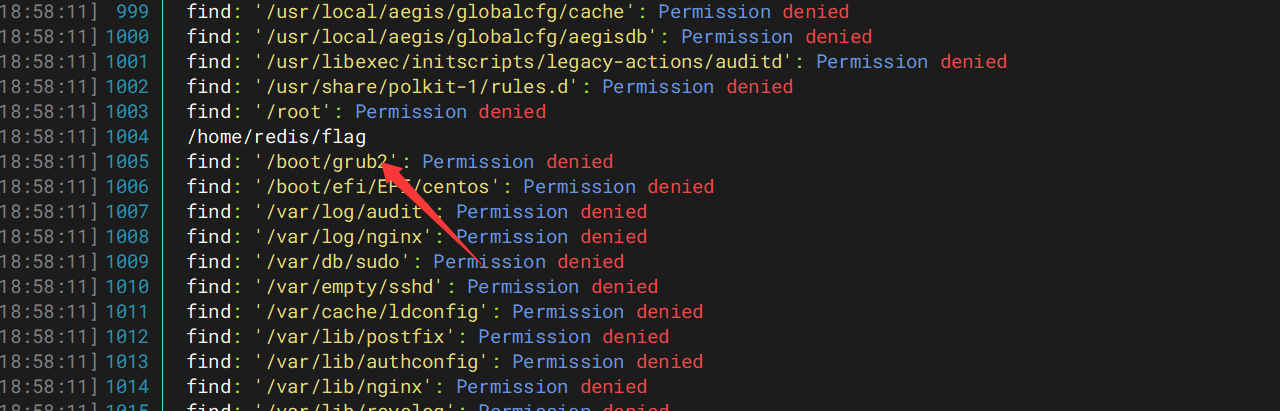Click the '/boot/efi/EFI/centos' path text
This screenshot has width=1280, height=411.
click(378, 187)
